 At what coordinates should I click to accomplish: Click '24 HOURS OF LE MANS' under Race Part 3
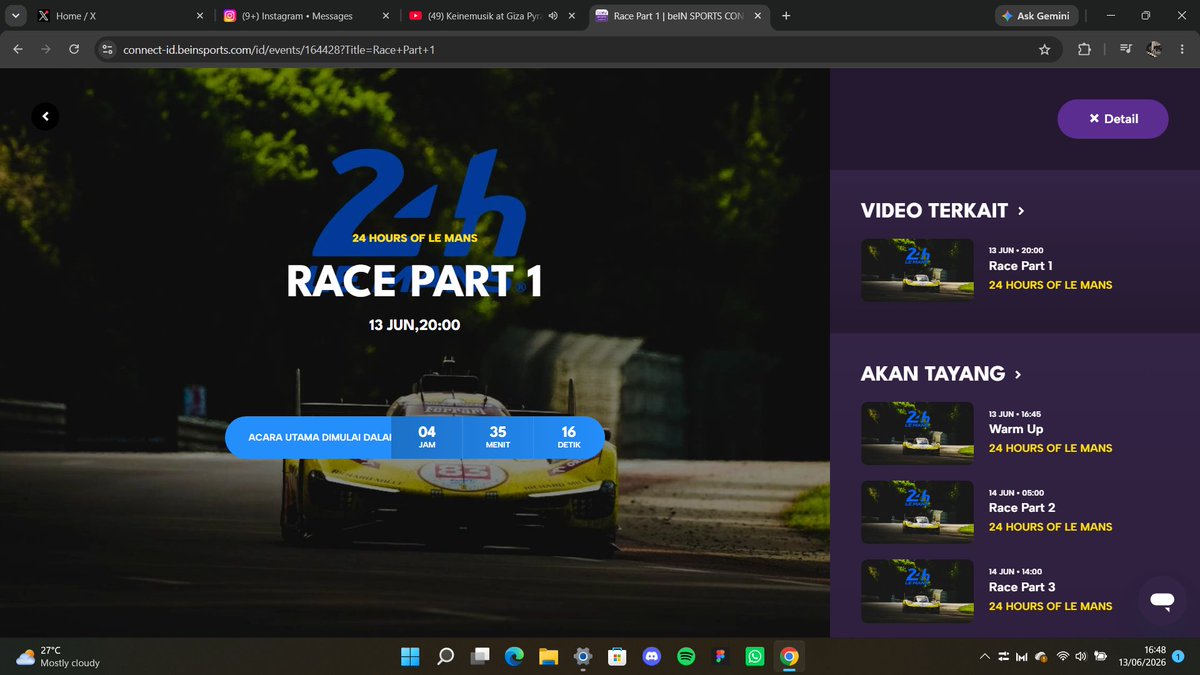coord(1050,606)
